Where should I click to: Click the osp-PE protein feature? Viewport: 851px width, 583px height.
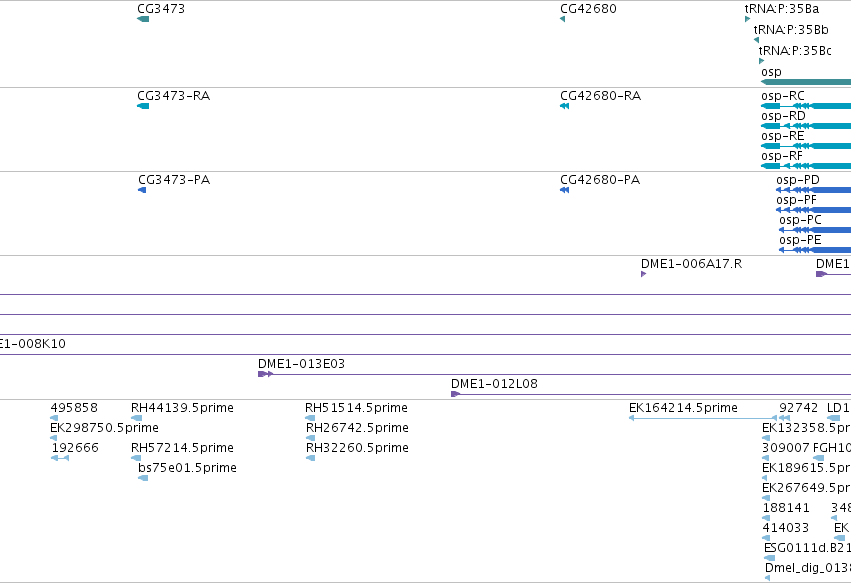tap(815, 250)
